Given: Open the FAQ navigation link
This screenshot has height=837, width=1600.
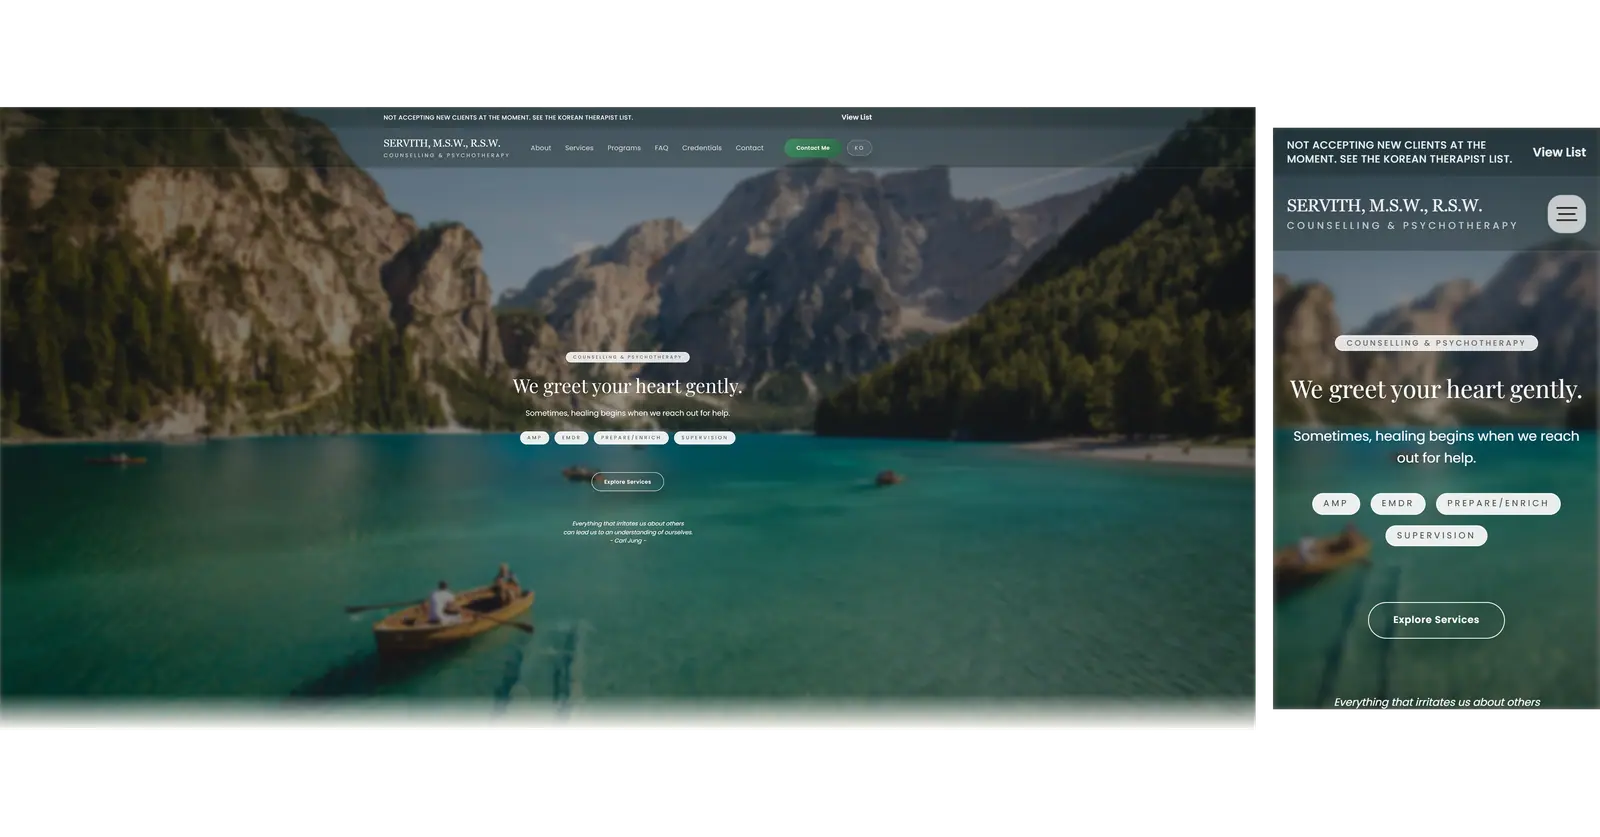Looking at the screenshot, I should click(661, 148).
